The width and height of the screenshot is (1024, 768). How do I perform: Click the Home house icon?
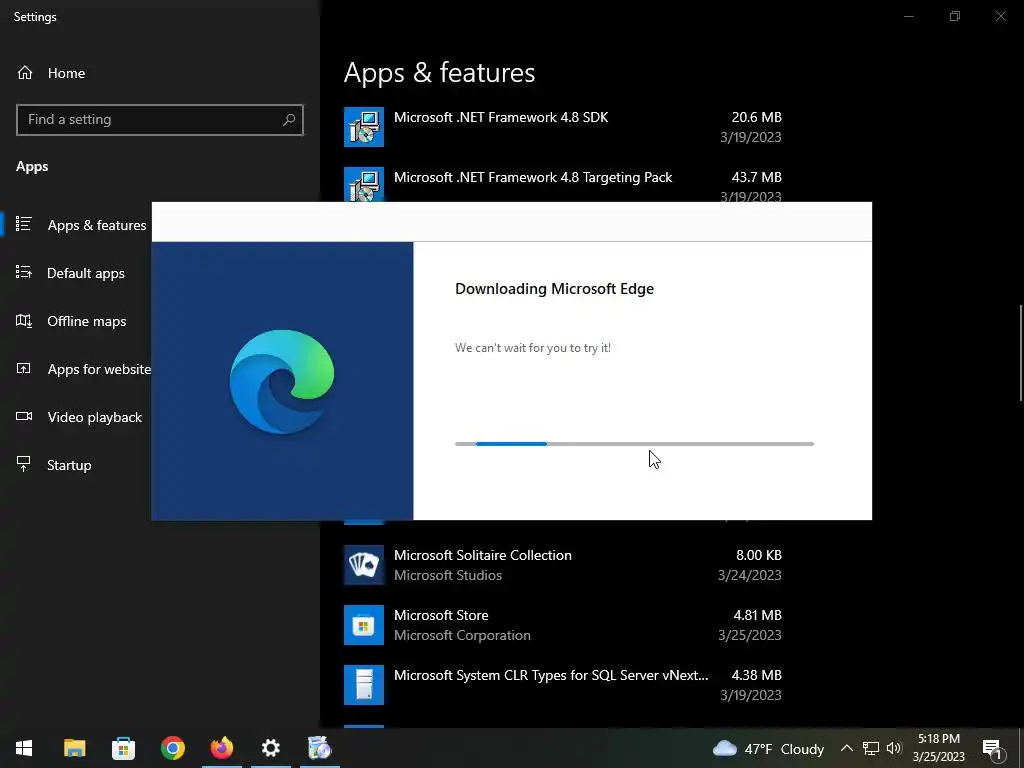click(x=25, y=72)
